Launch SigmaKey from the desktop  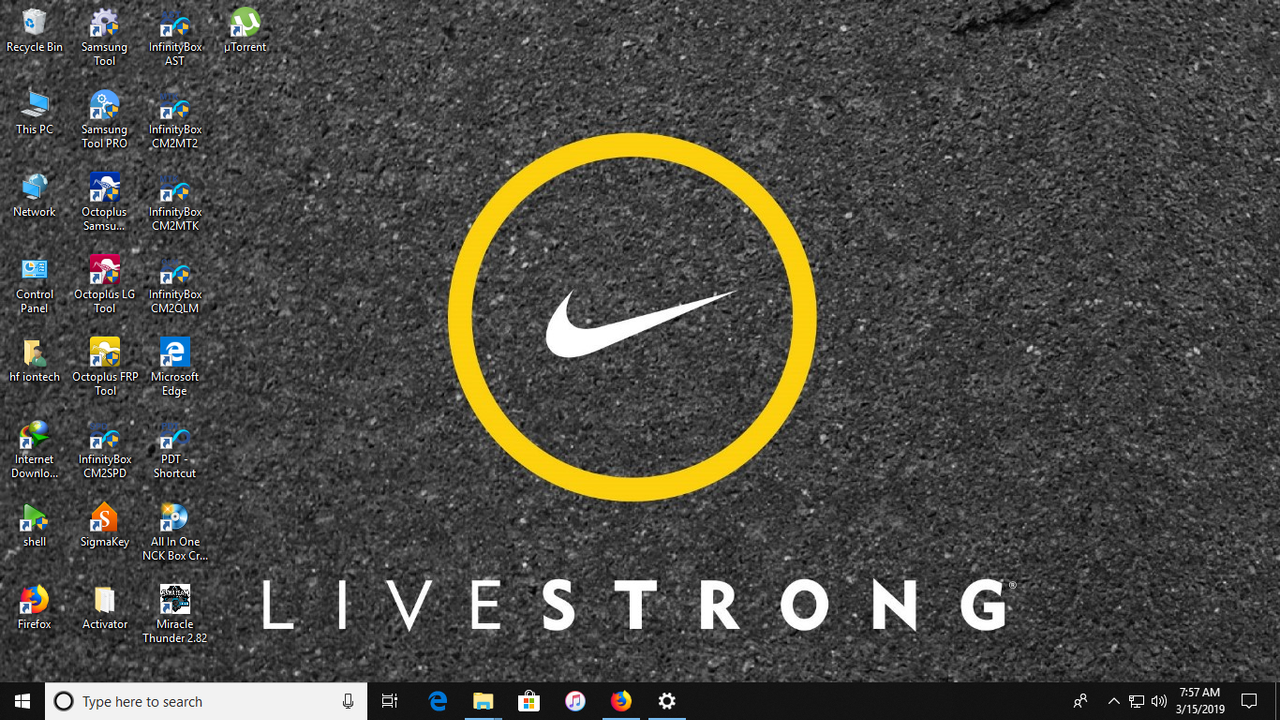pos(104,520)
